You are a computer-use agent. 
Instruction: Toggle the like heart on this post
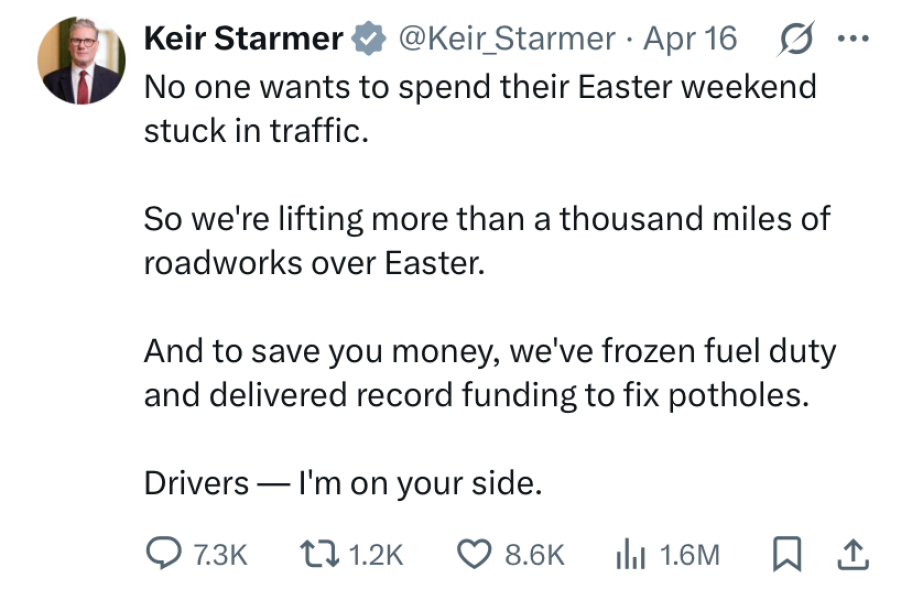[x=474, y=554]
